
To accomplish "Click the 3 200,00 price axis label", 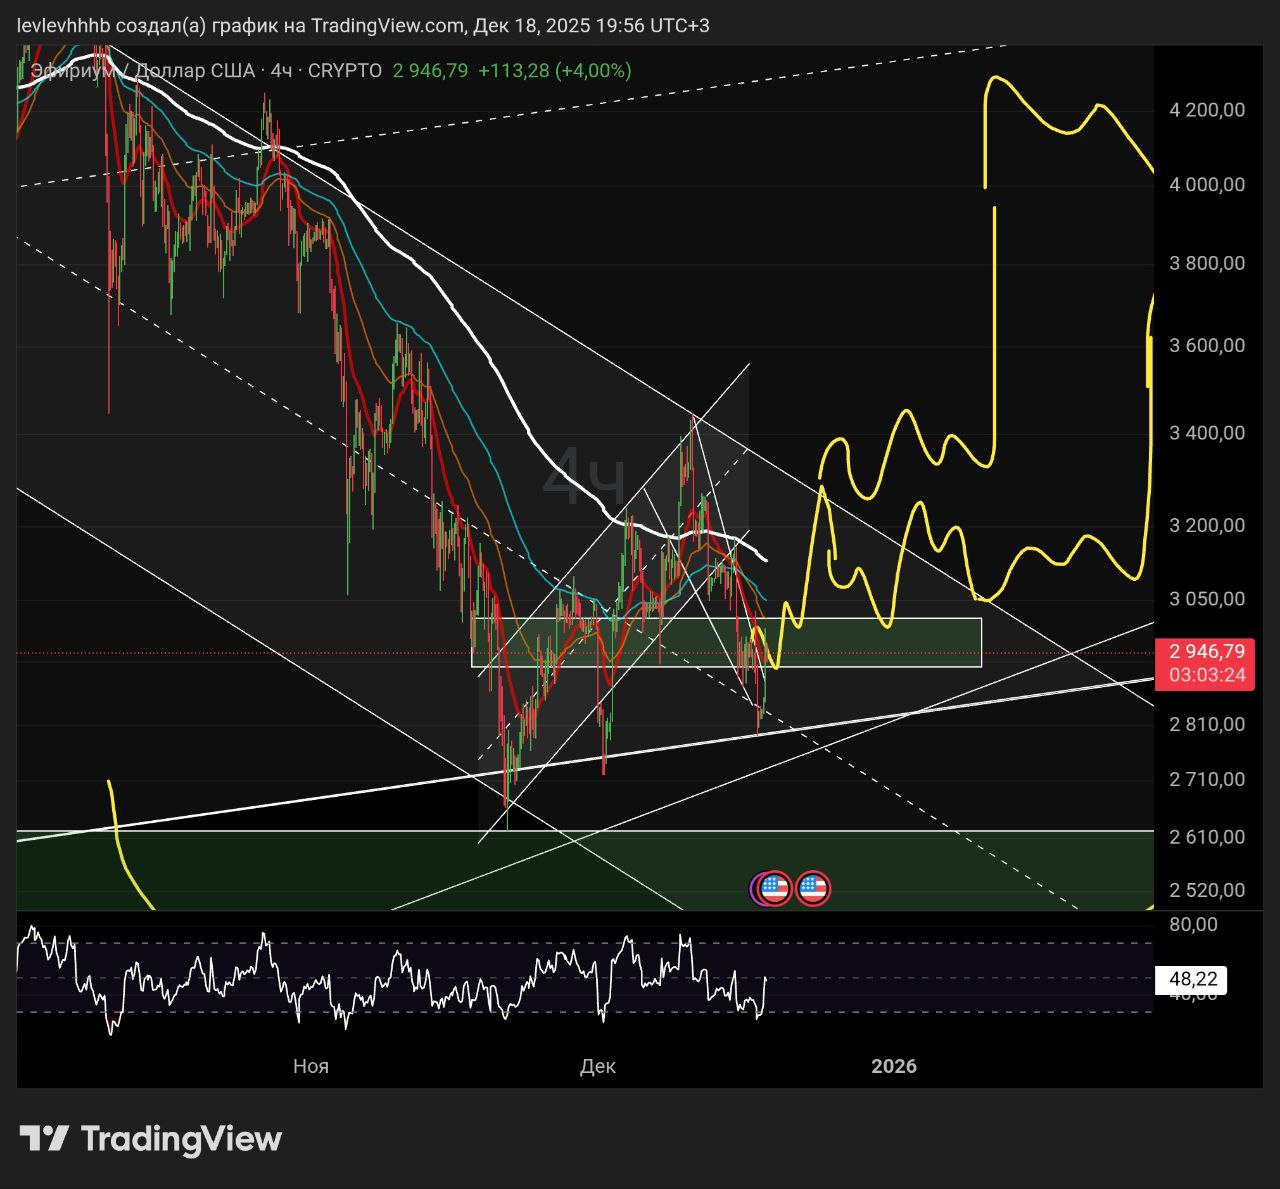I will tap(1207, 525).
